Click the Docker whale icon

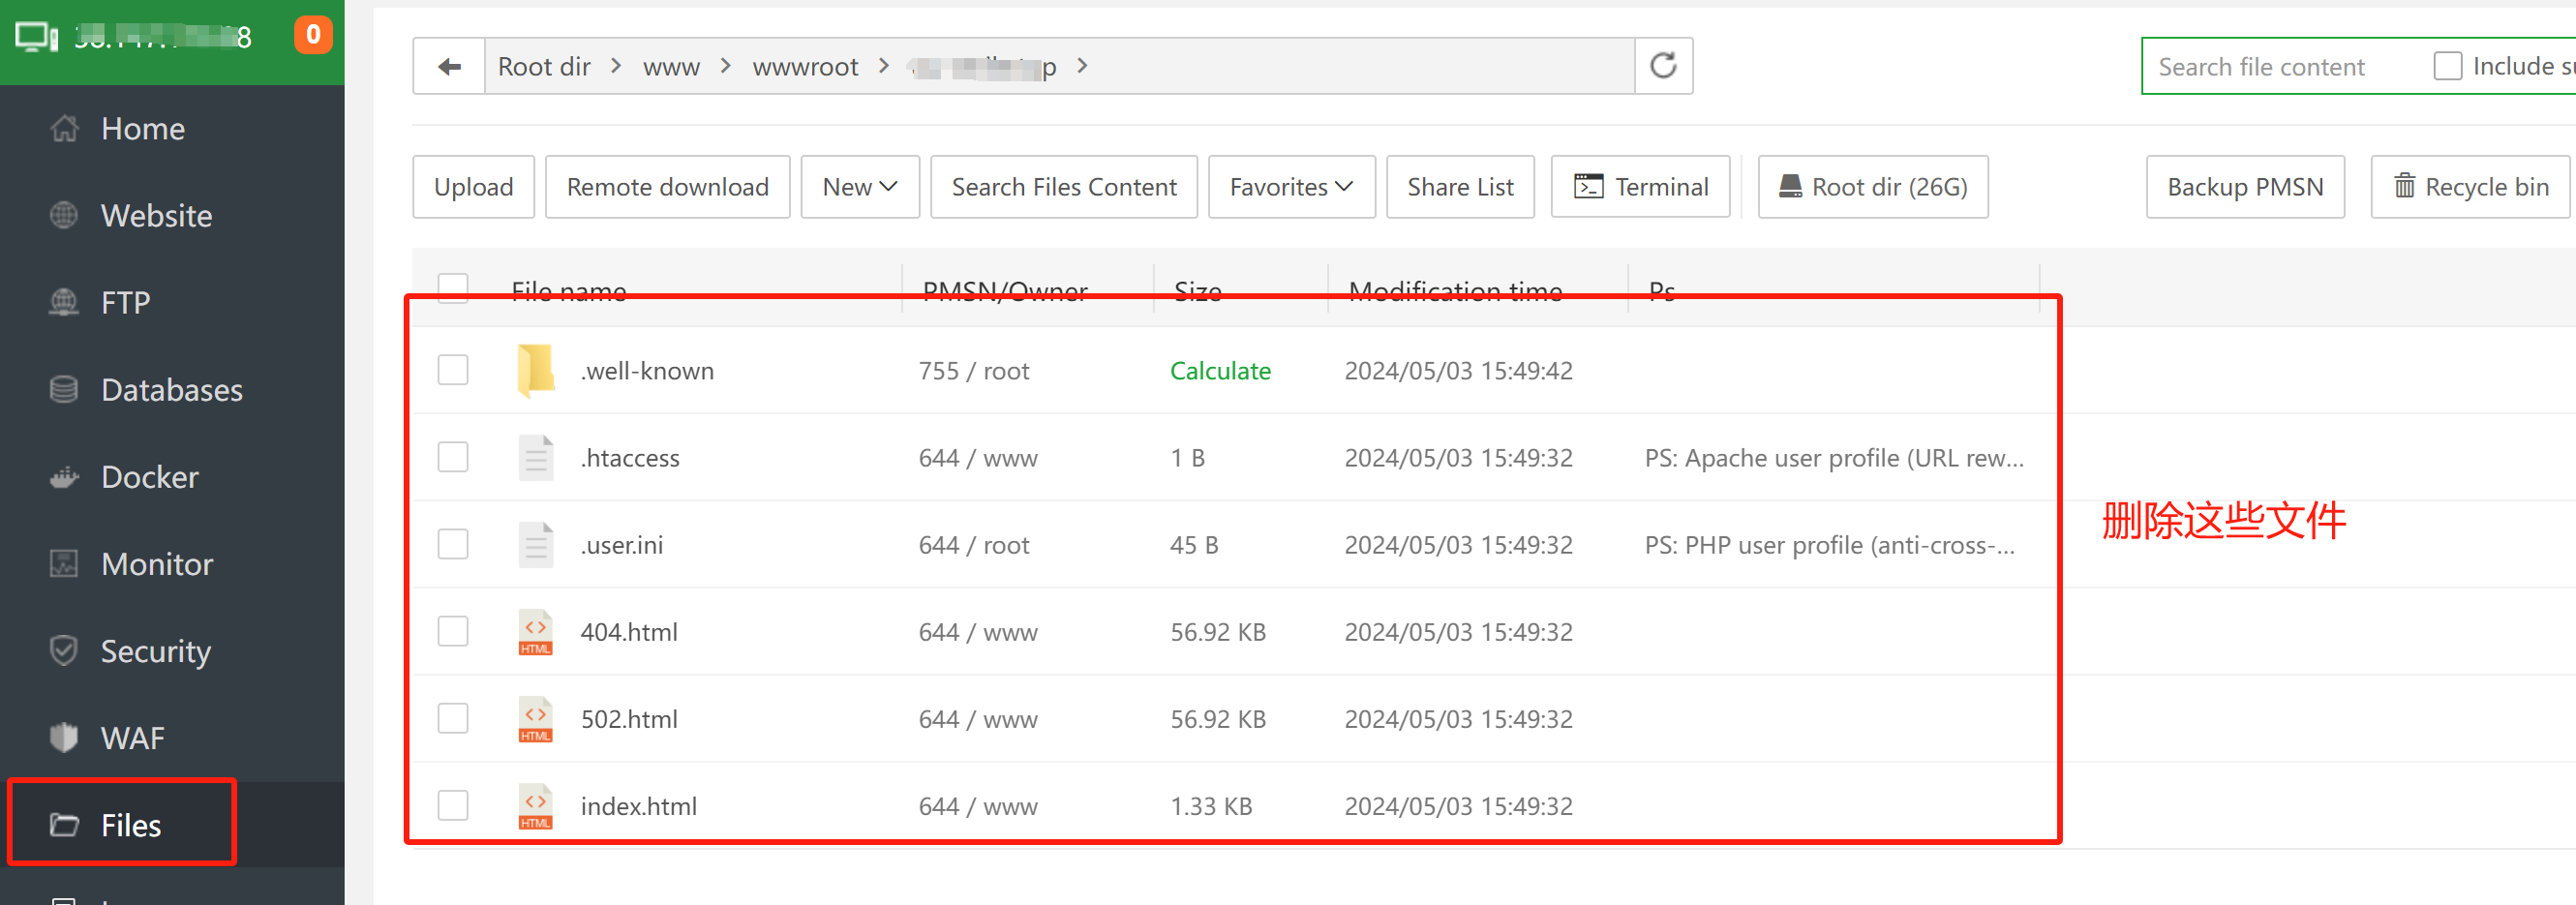coord(65,477)
